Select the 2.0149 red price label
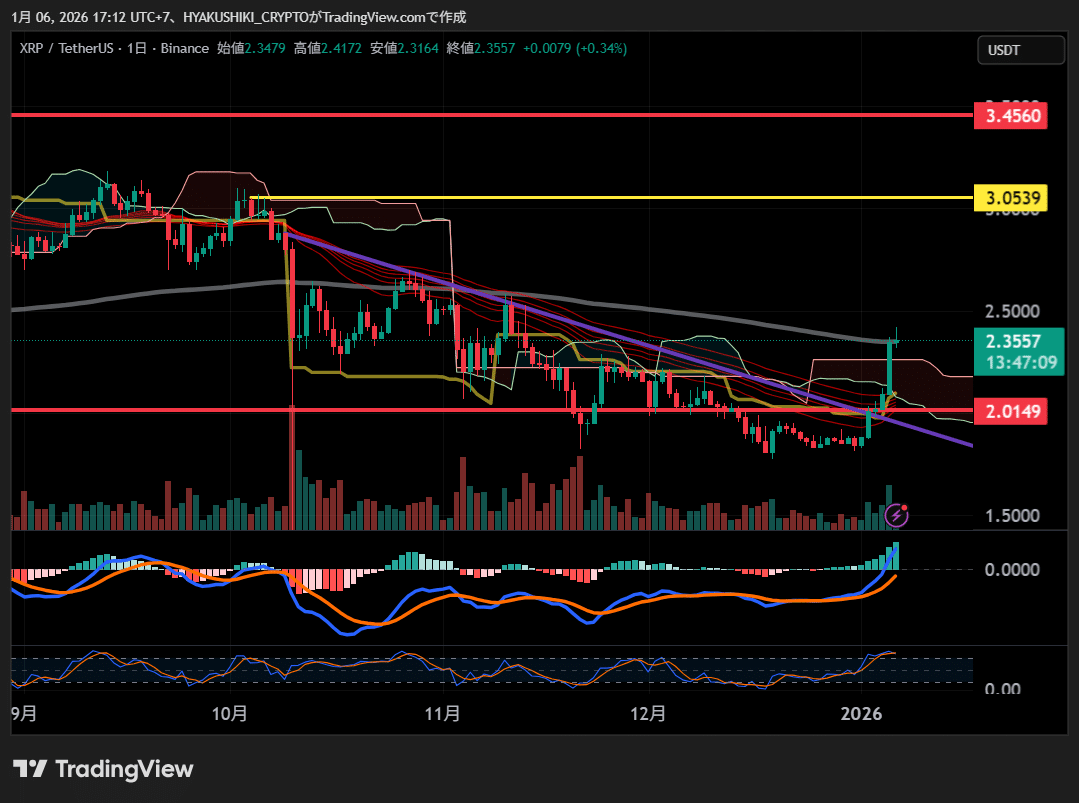This screenshot has width=1079, height=803. 1011,411
